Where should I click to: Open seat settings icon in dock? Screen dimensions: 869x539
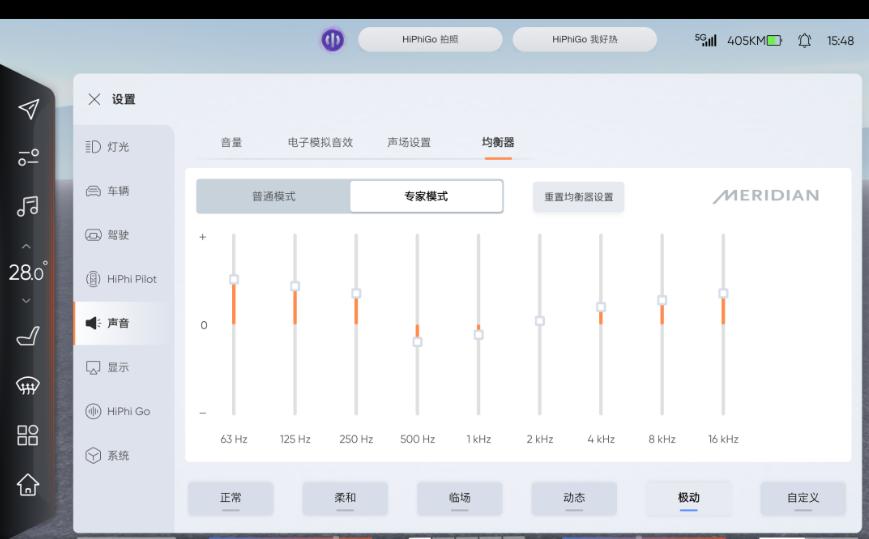(x=28, y=336)
